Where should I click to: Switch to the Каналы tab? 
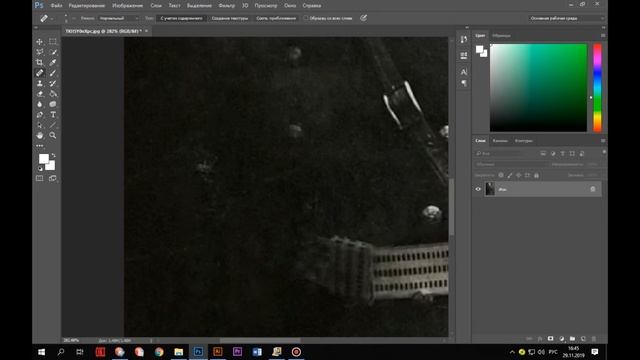tap(500, 141)
